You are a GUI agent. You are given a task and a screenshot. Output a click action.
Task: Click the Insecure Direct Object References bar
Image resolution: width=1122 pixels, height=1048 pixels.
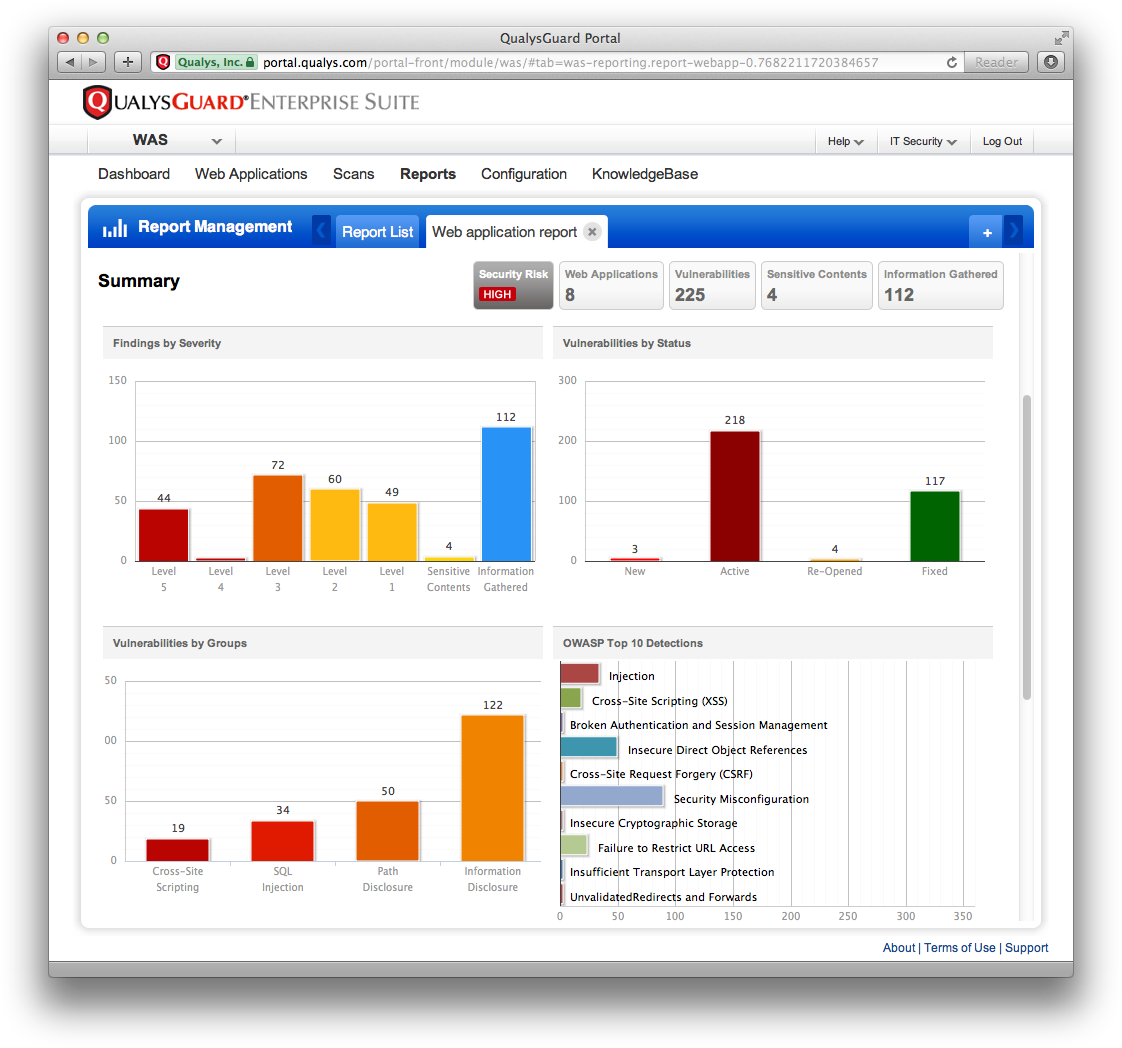[x=588, y=747]
